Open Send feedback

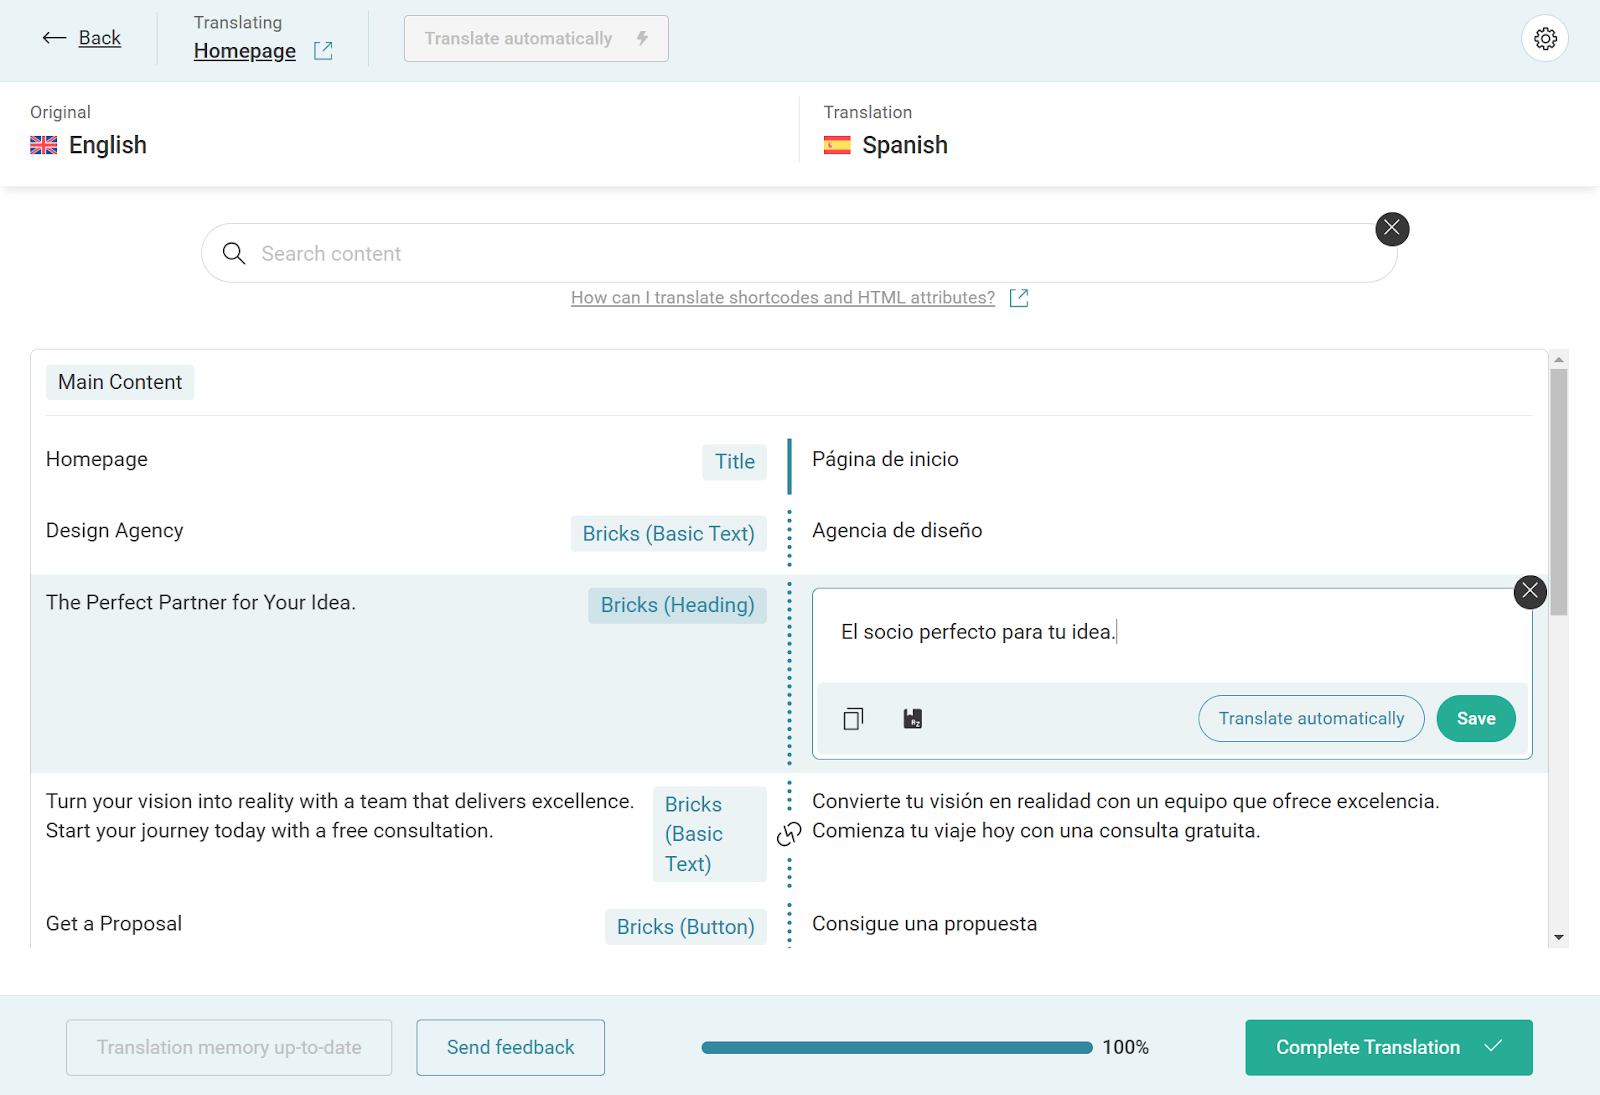point(510,1047)
